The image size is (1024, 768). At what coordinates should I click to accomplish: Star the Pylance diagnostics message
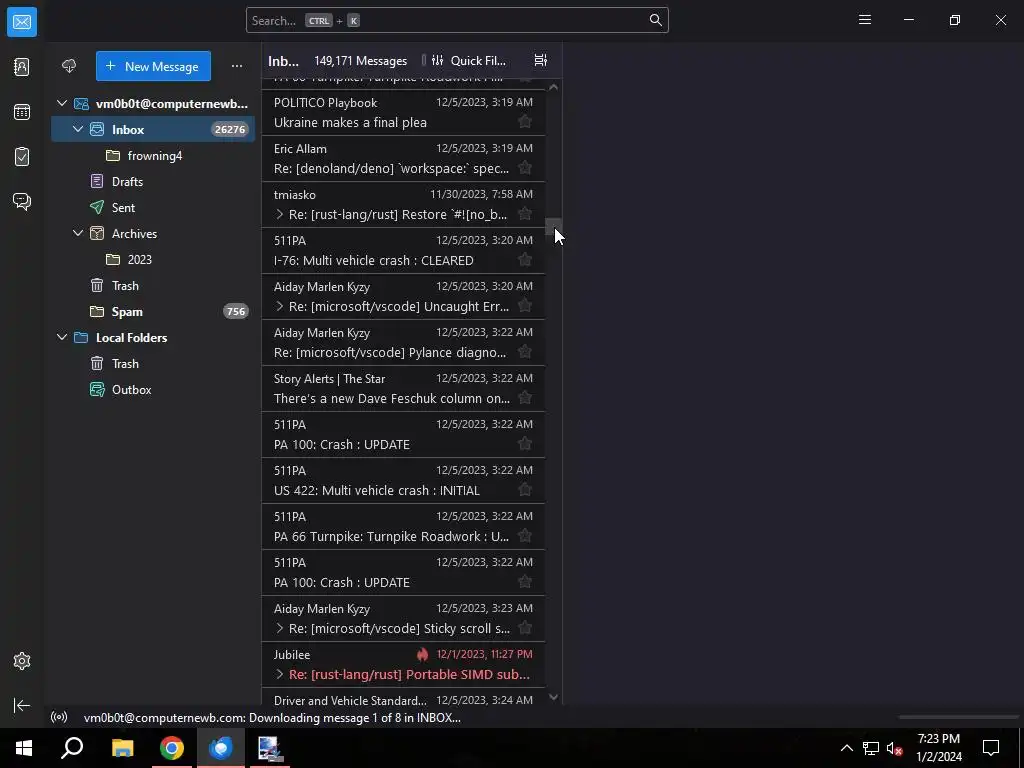coord(524,352)
